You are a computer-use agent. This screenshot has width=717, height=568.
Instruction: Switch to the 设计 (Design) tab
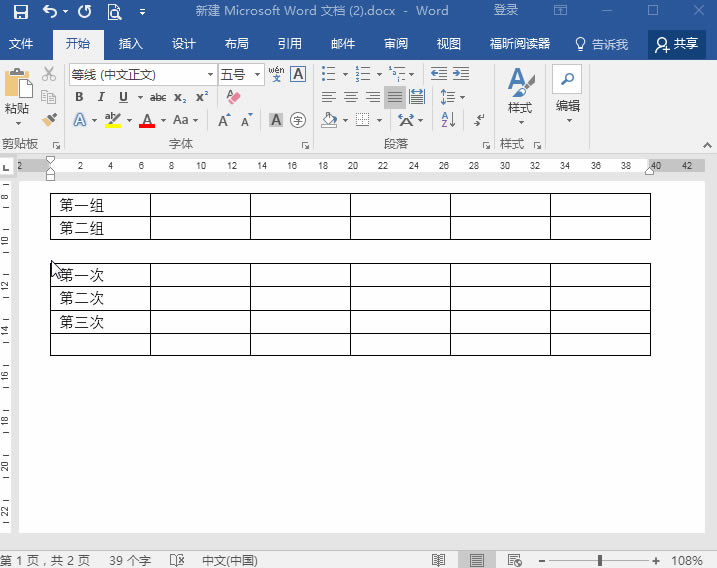[183, 43]
